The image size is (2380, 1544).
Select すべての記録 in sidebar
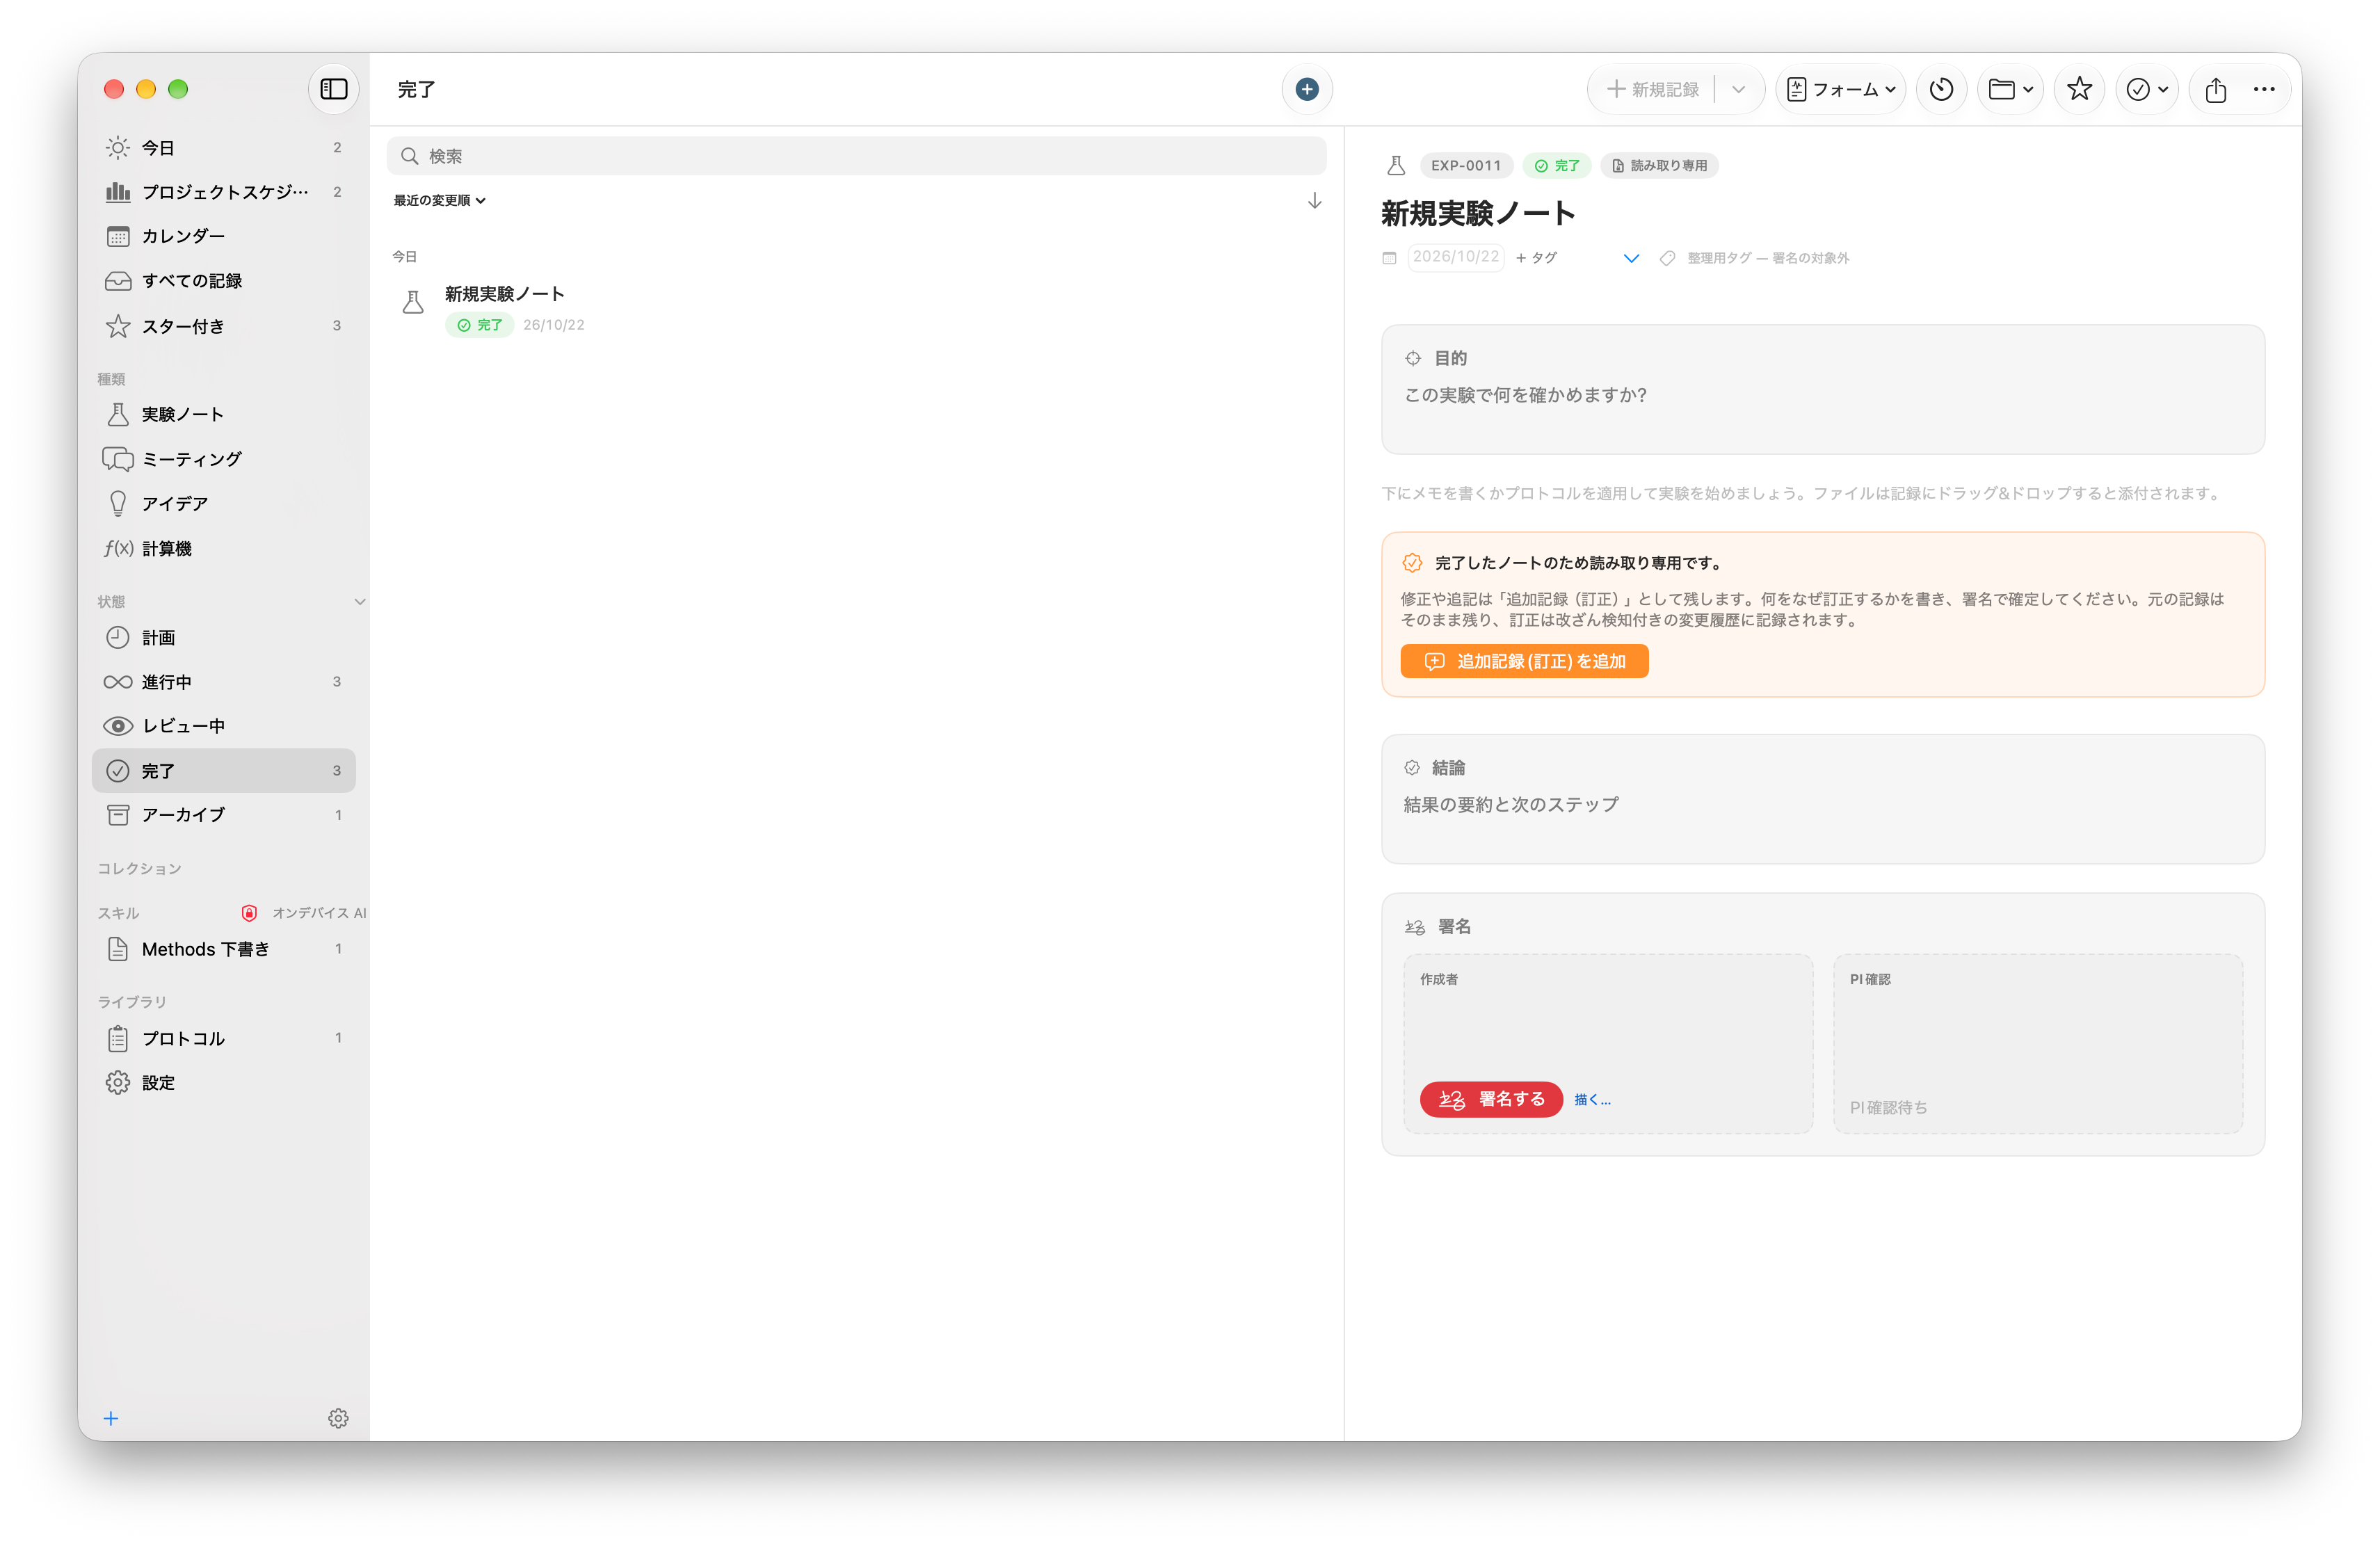(223, 281)
